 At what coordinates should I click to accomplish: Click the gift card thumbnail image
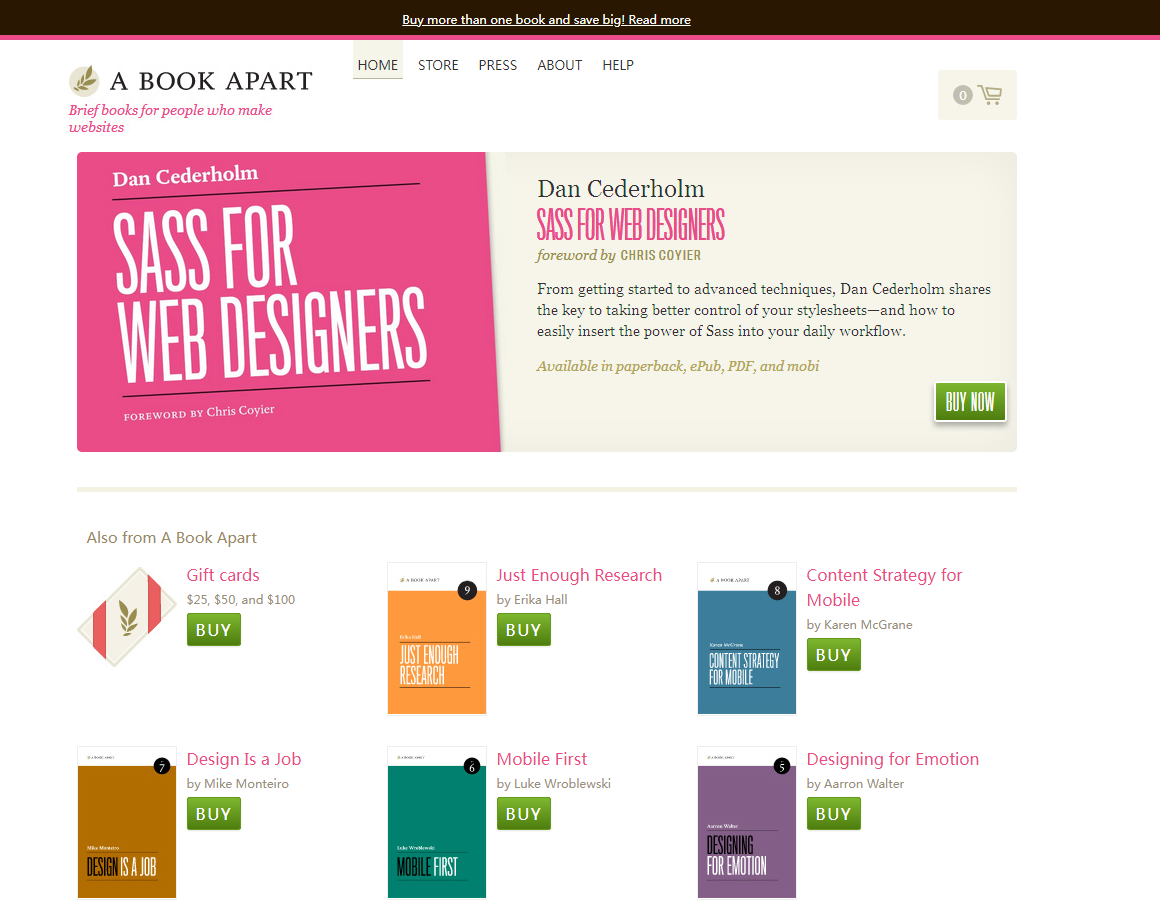point(127,616)
